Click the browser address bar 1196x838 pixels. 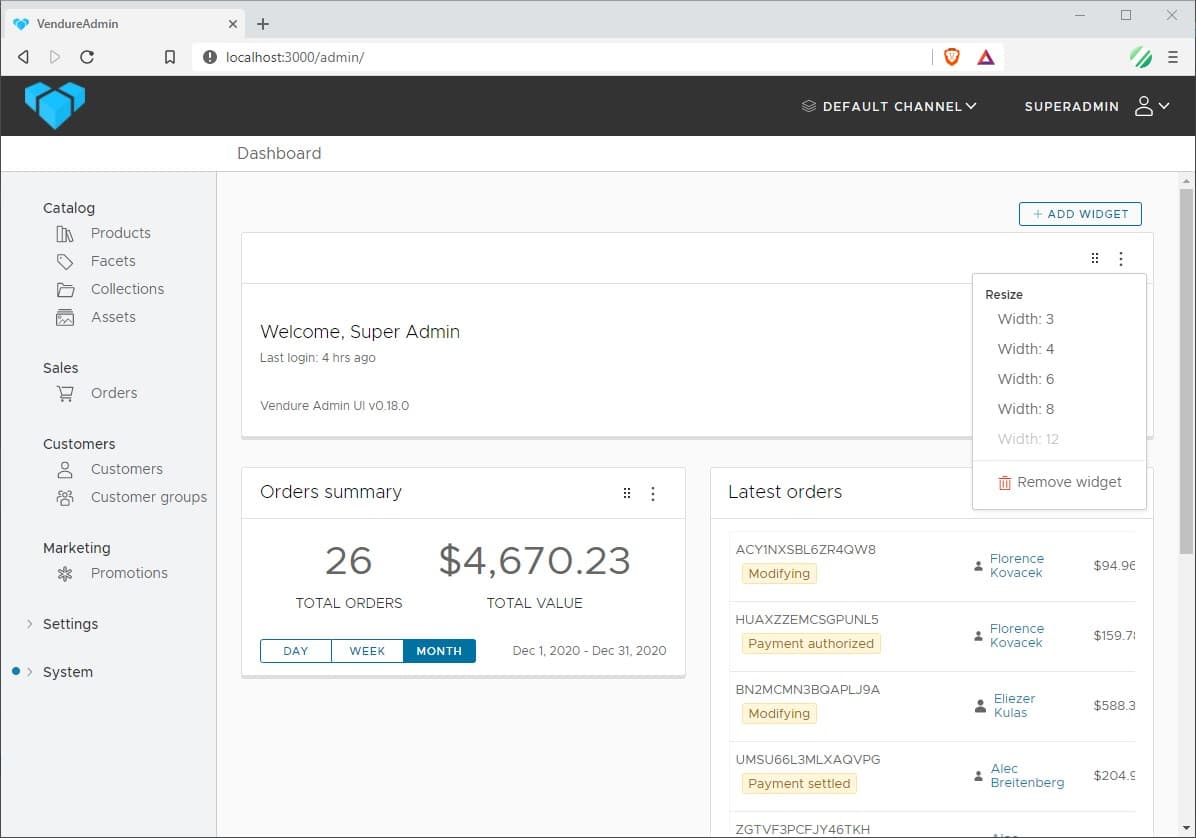(x=560, y=57)
